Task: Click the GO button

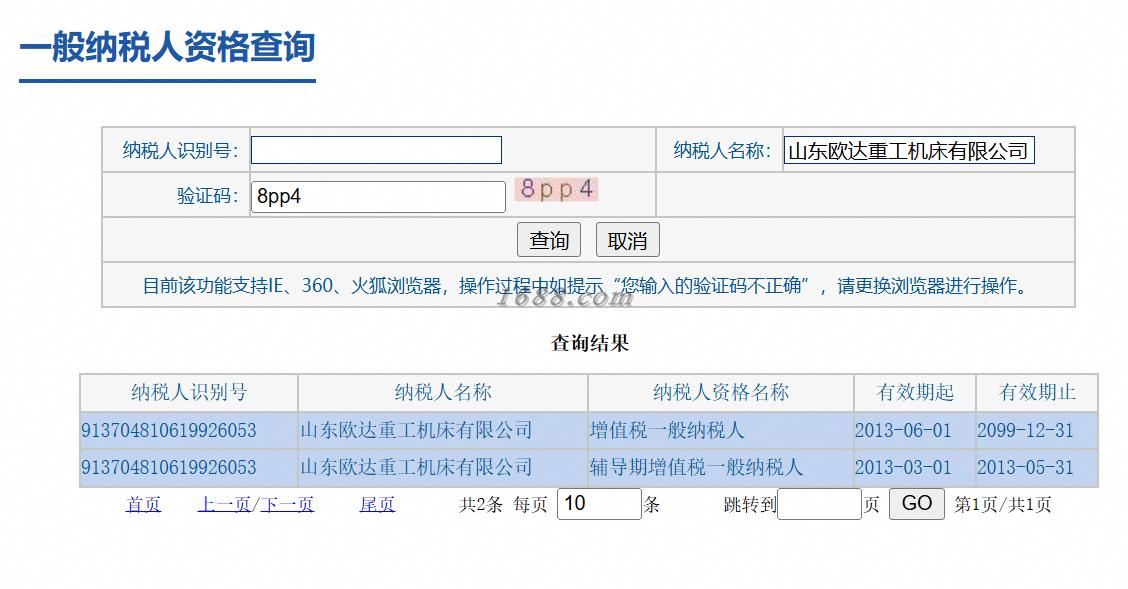Action: tap(916, 503)
